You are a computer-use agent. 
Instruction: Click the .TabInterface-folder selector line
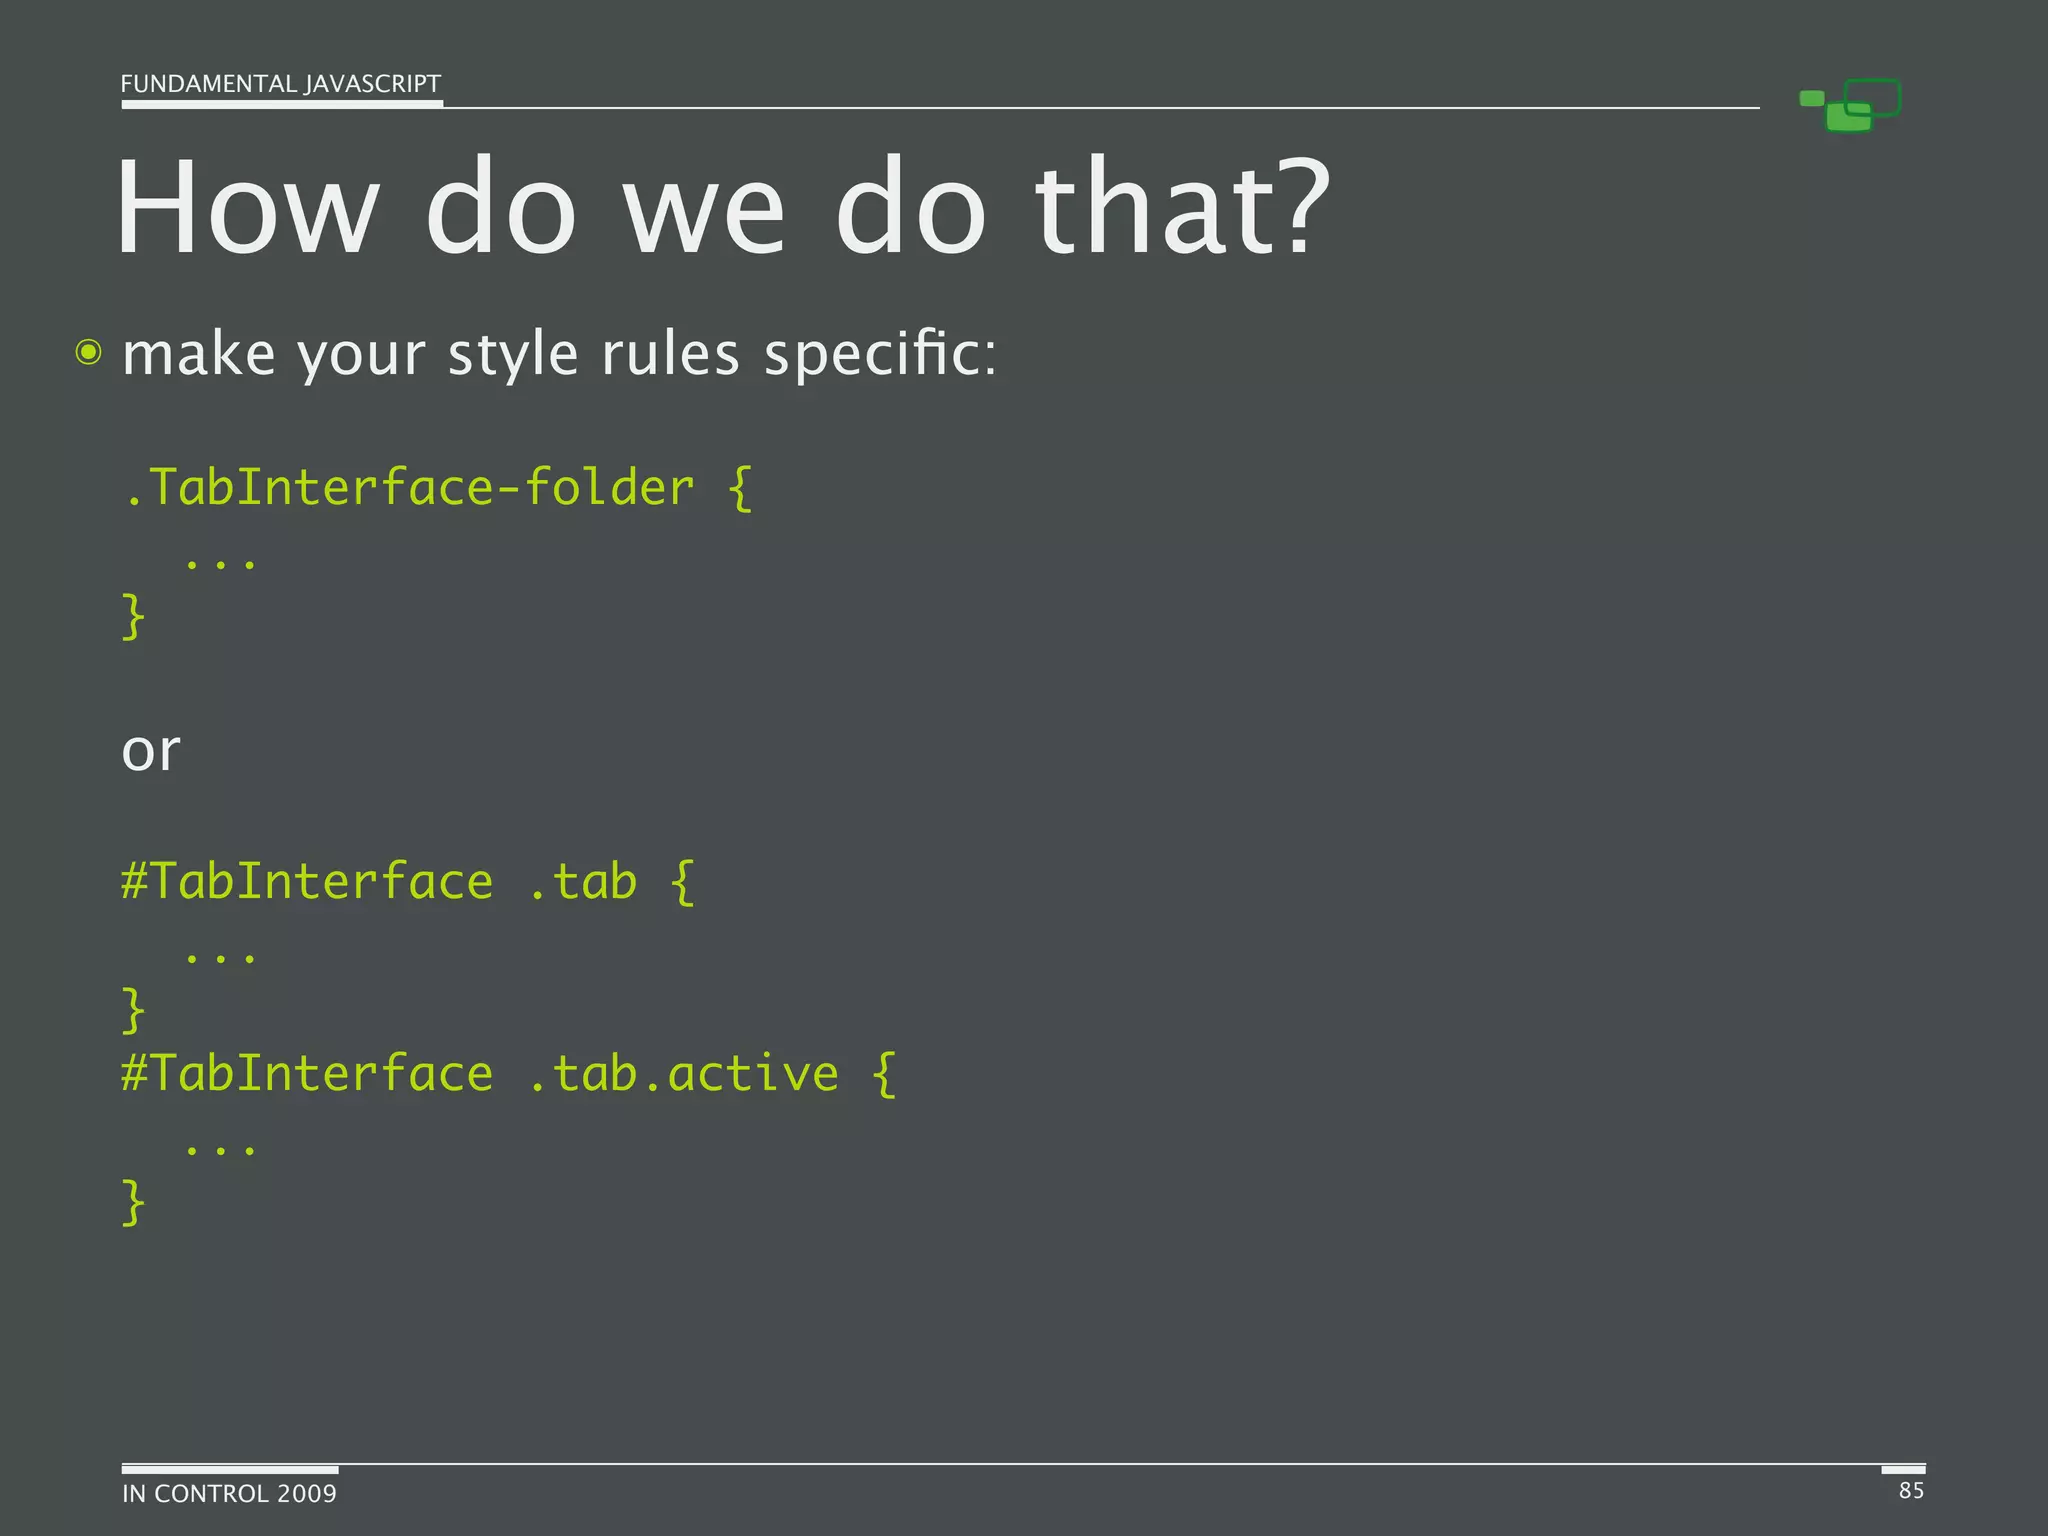click(x=436, y=489)
